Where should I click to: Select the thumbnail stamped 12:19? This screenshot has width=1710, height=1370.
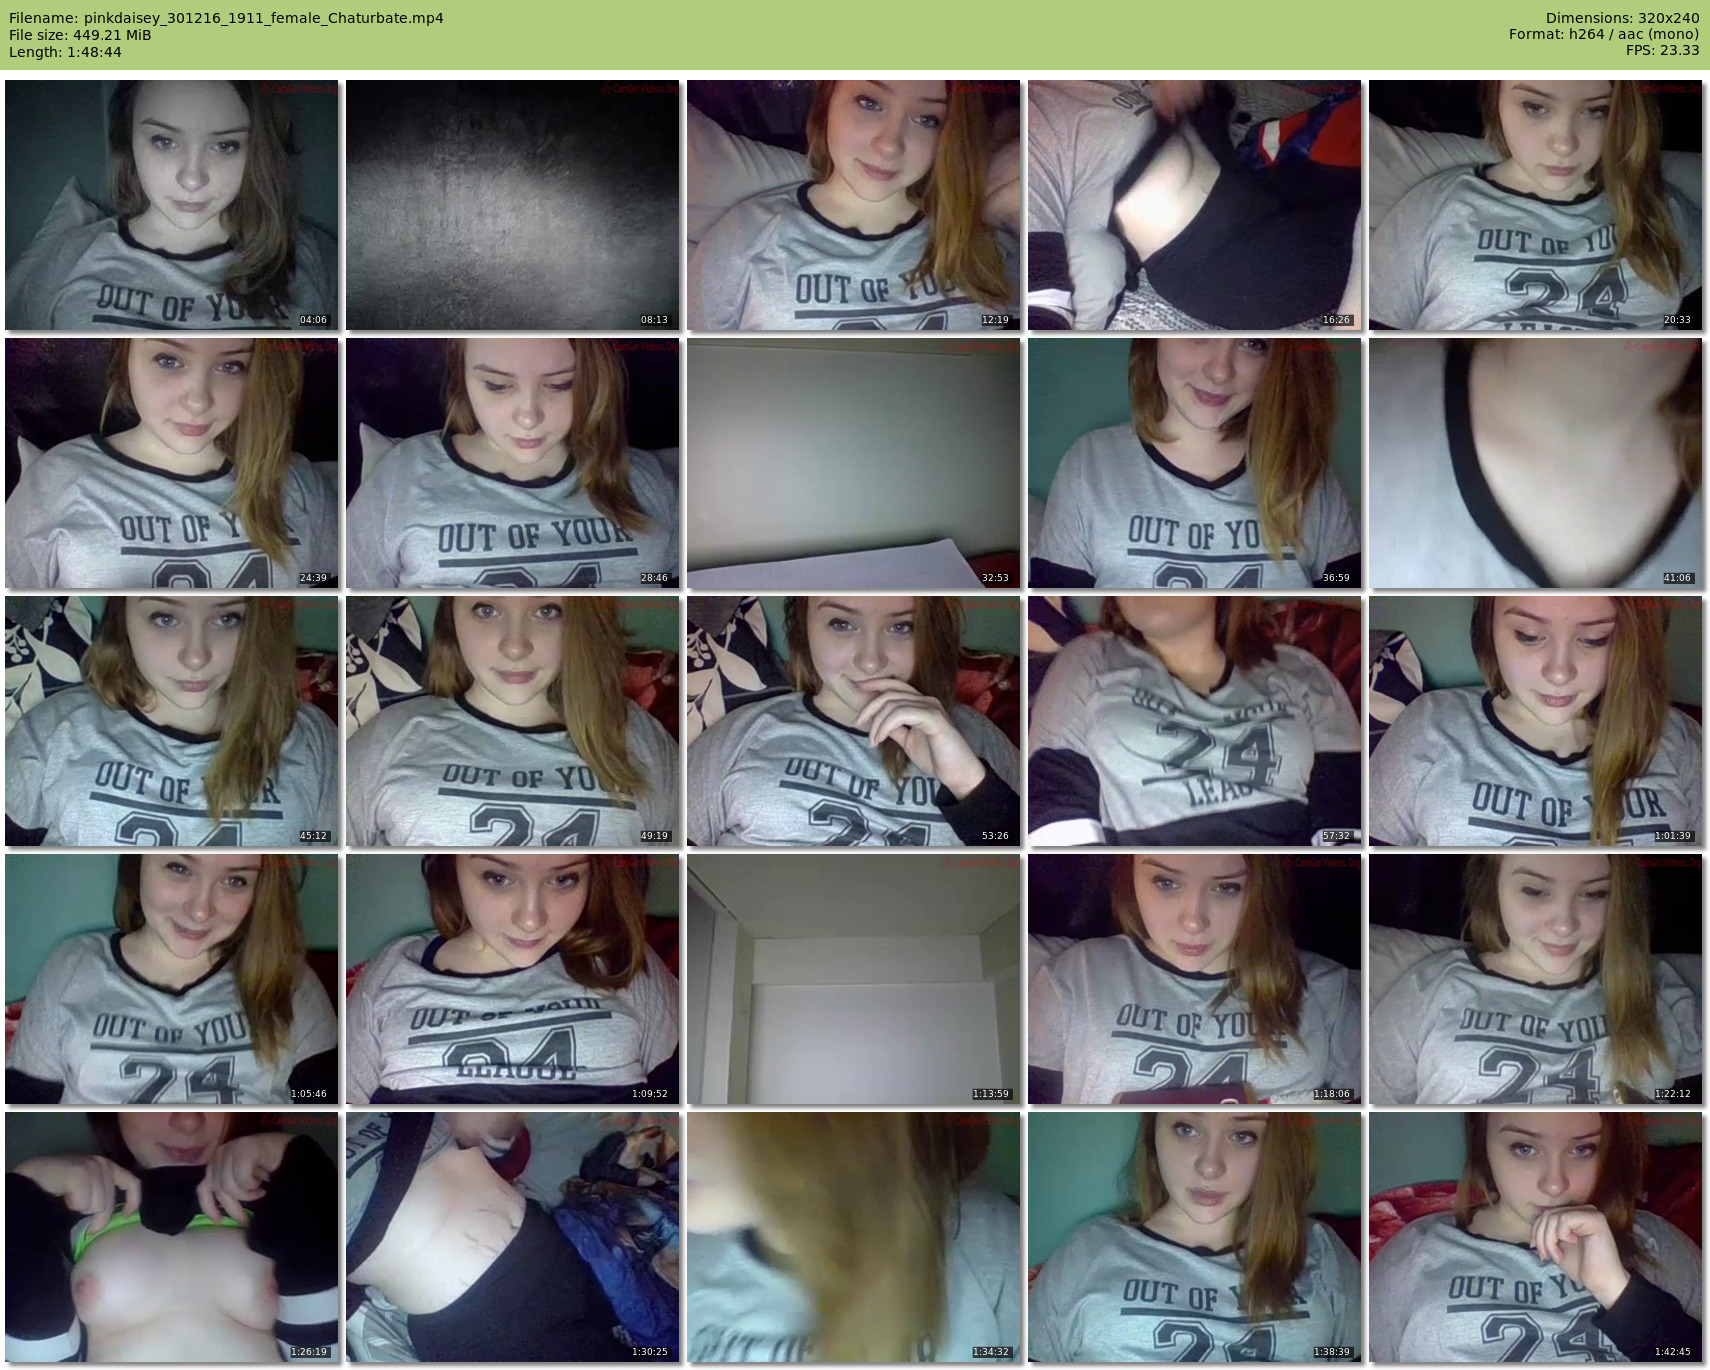[854, 205]
